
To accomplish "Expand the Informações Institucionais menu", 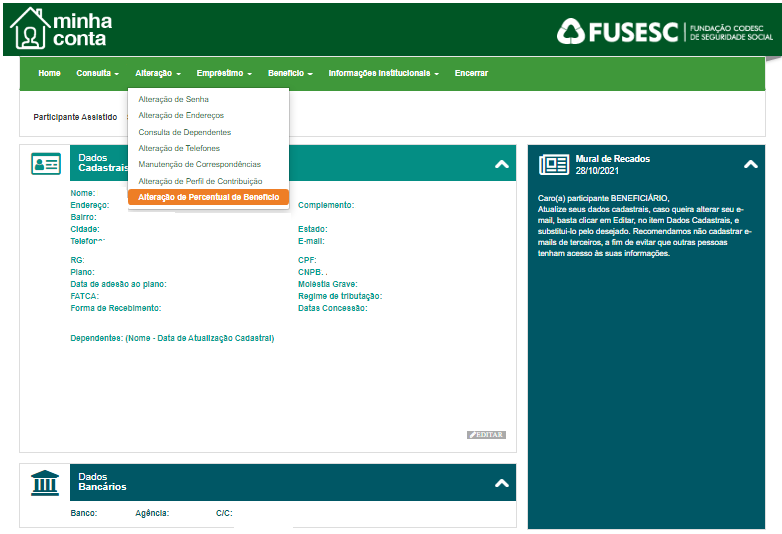I will point(384,74).
